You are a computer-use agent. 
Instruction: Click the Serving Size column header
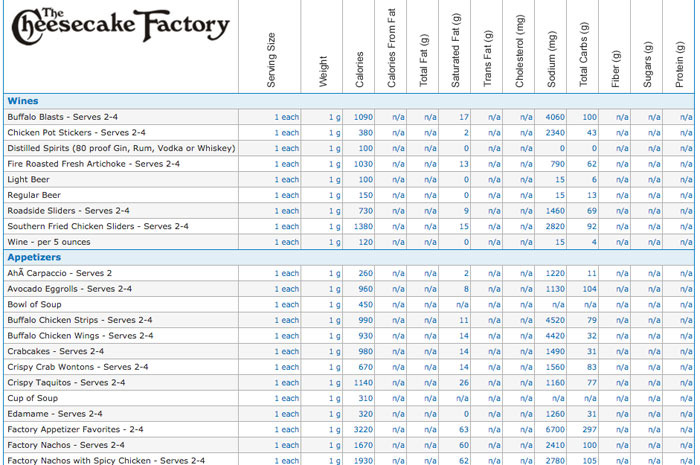[271, 60]
